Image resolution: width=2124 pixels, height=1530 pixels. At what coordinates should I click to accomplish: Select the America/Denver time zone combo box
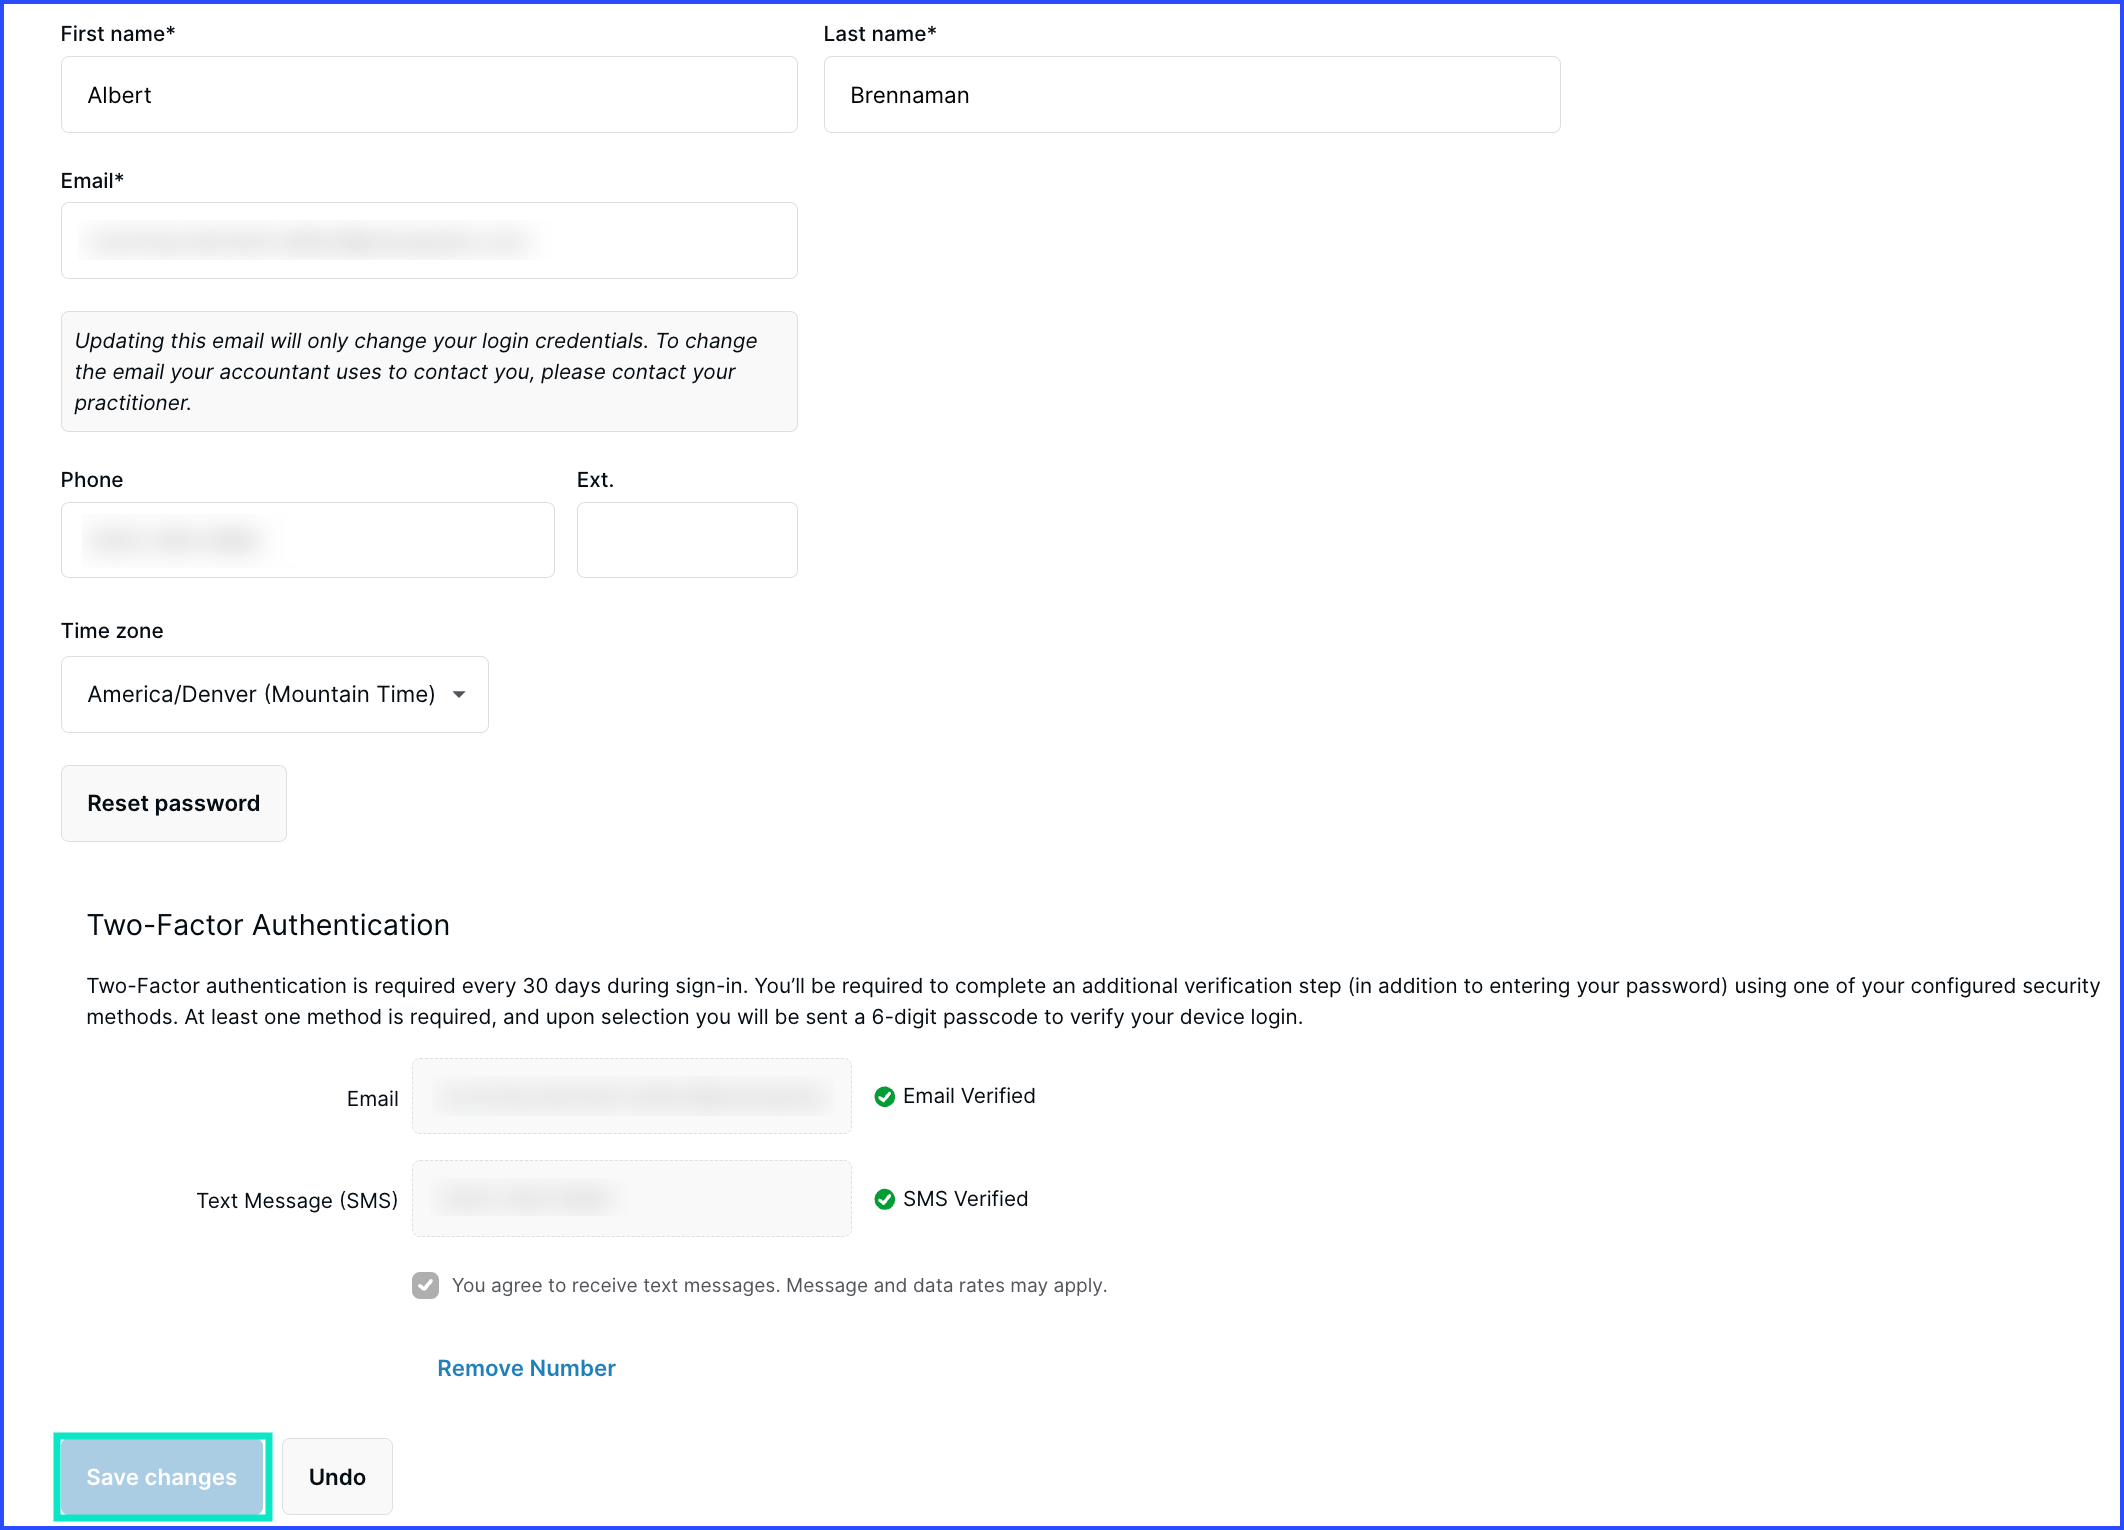tap(262, 694)
